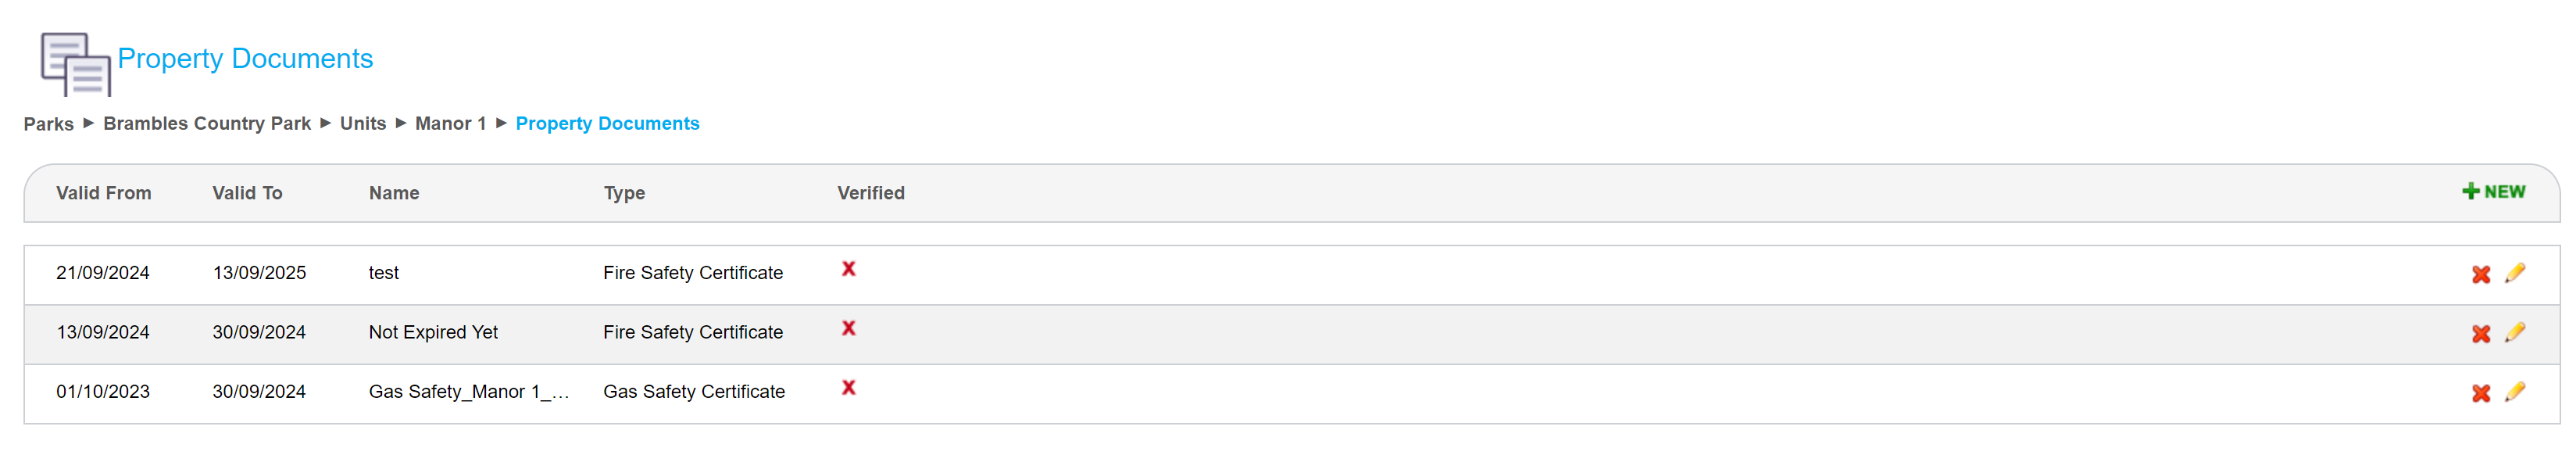Delete the Gas Safety Certificate document
This screenshot has height=455, width=2576.
coord(2480,393)
